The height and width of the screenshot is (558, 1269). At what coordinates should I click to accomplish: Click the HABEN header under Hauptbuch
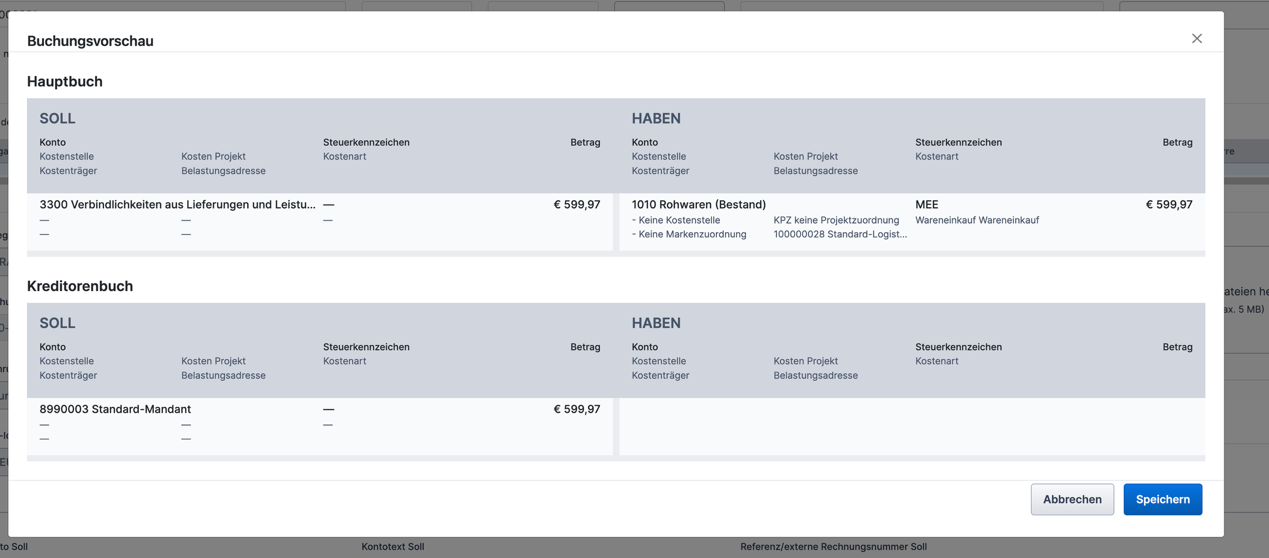pyautogui.click(x=656, y=118)
